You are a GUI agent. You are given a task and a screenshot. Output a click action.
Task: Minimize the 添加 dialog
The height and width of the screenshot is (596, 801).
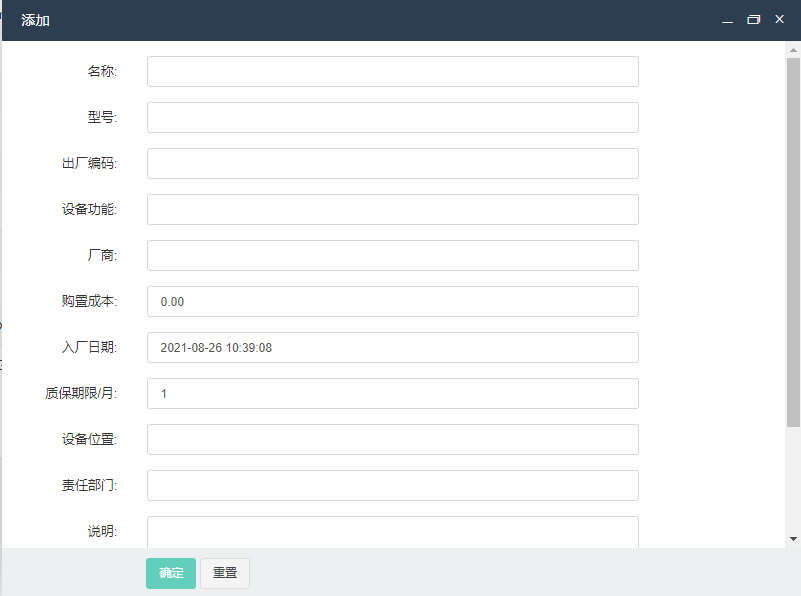pos(727,20)
